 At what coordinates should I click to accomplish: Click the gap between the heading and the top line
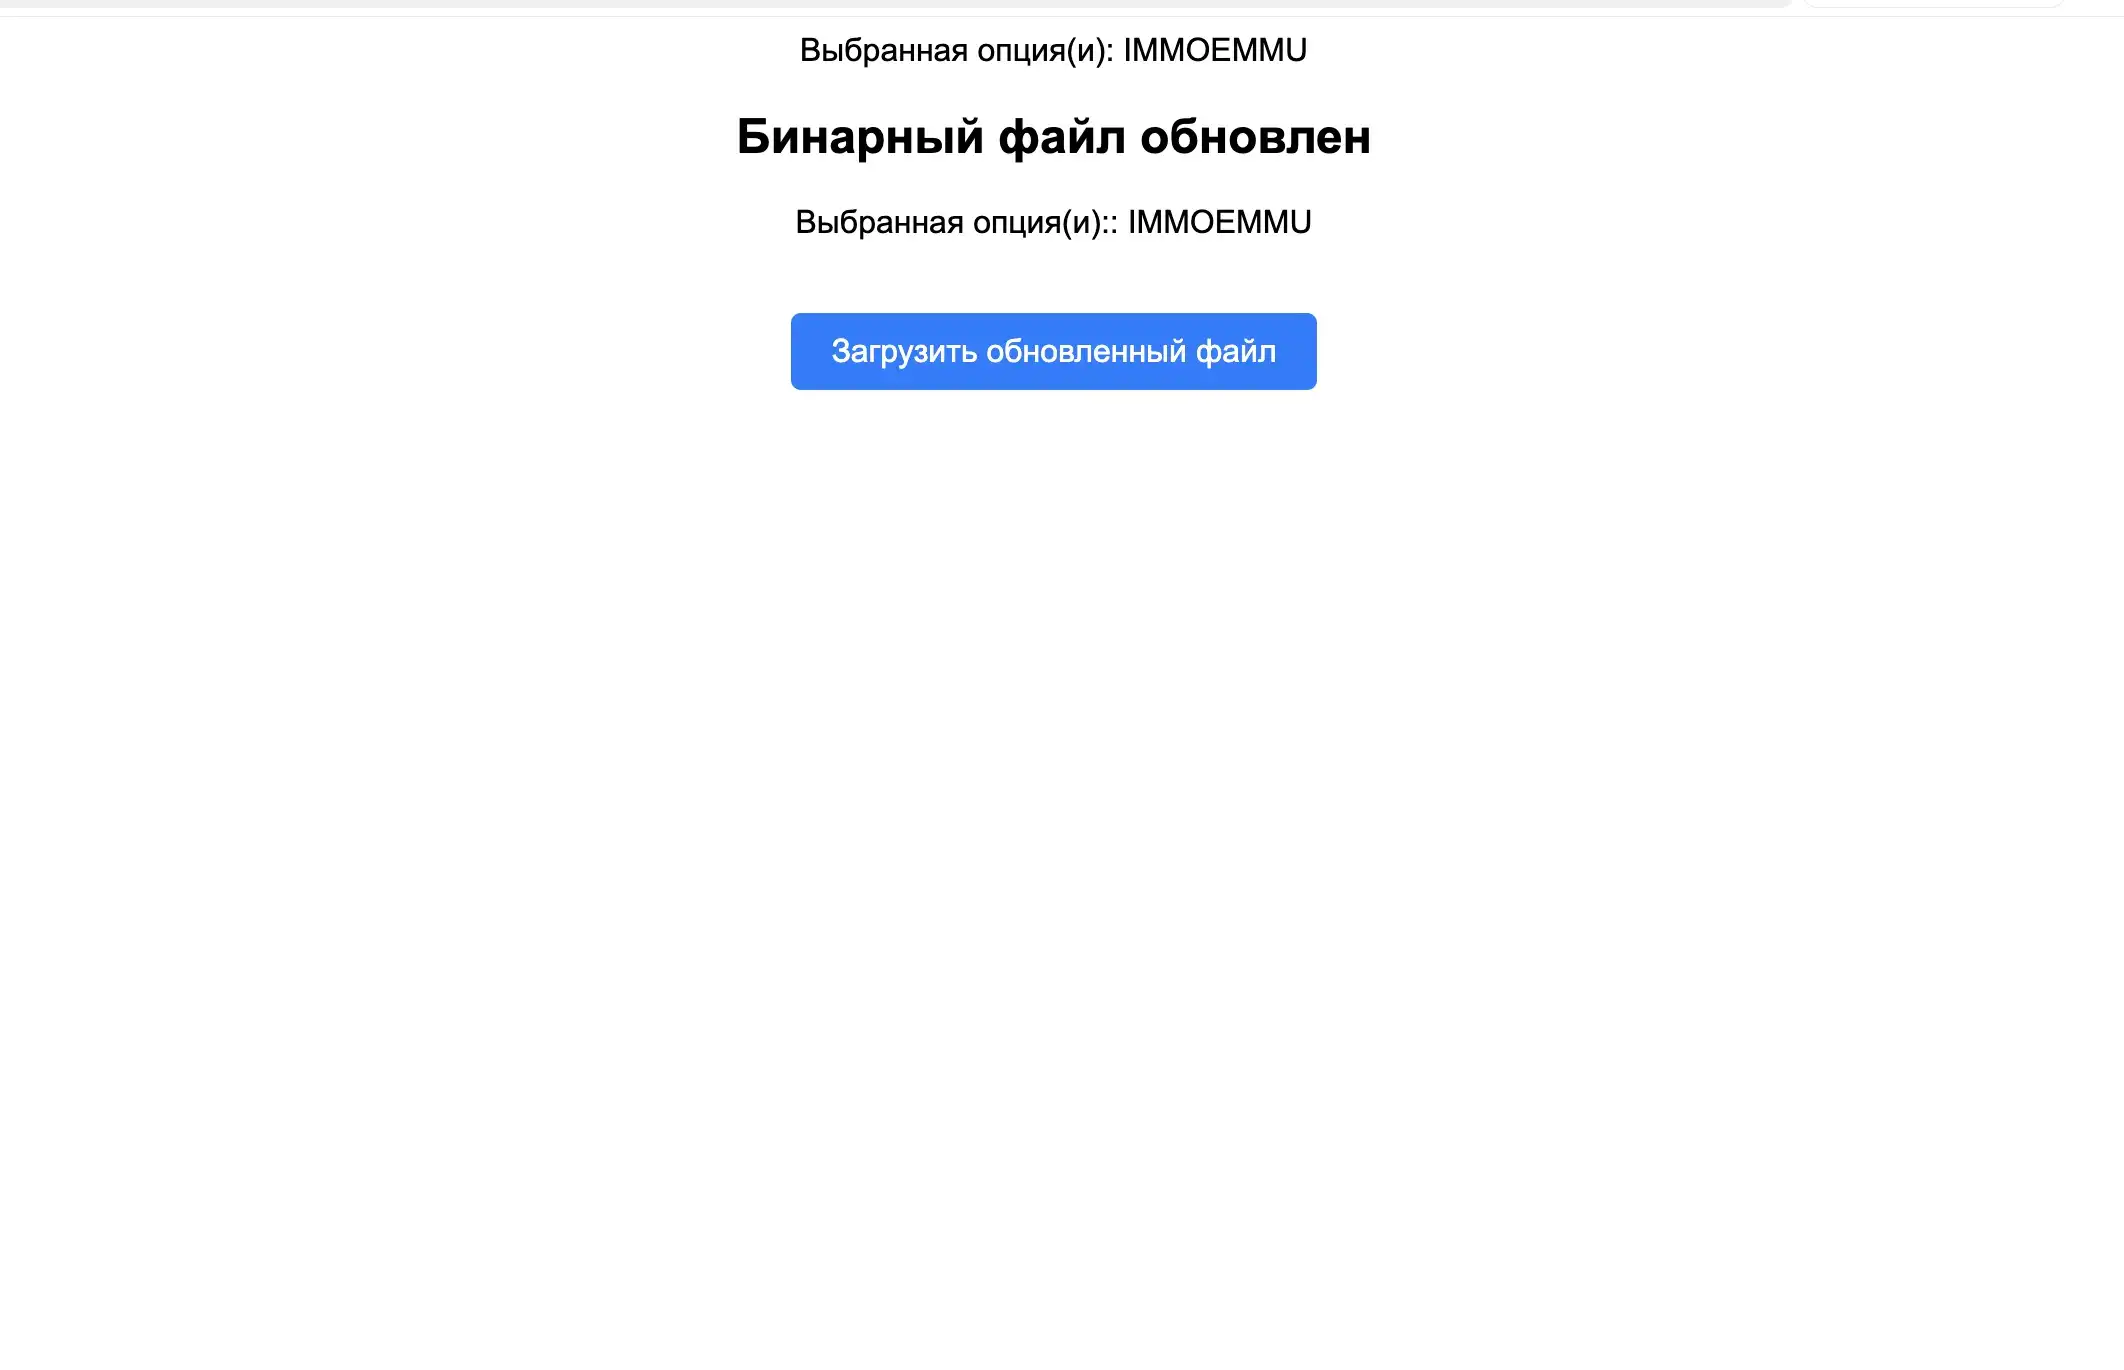1053,88
